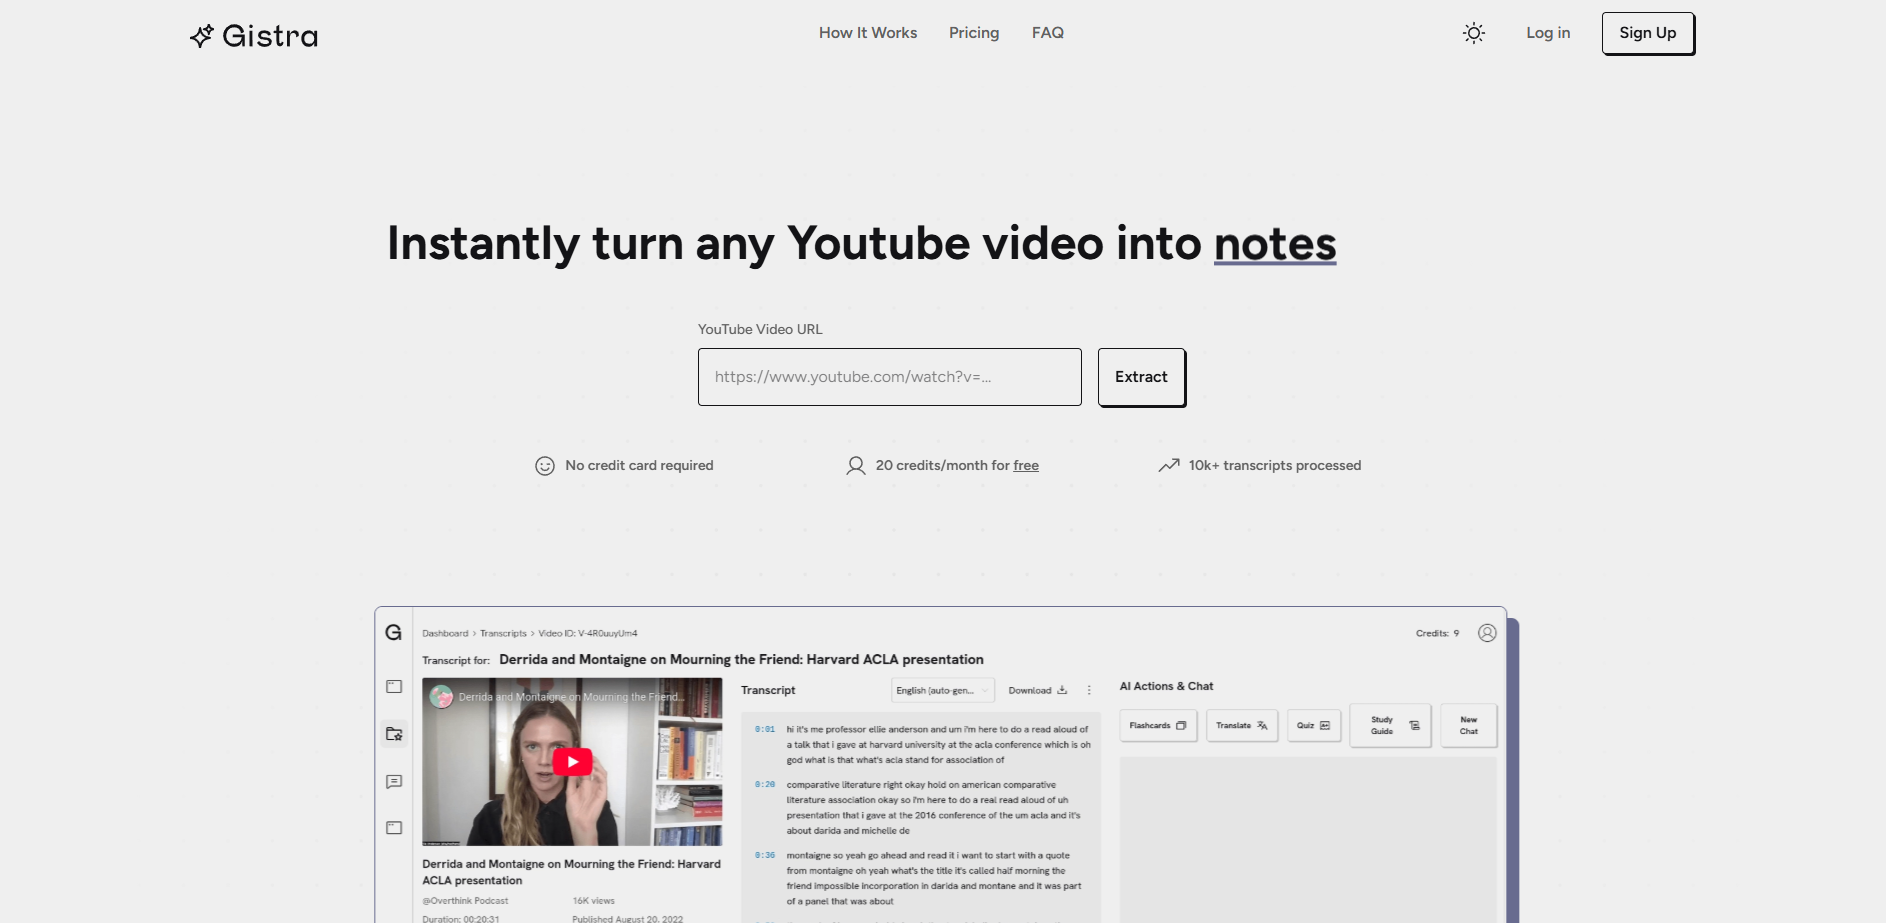Open the Study Guide action

1390,726
